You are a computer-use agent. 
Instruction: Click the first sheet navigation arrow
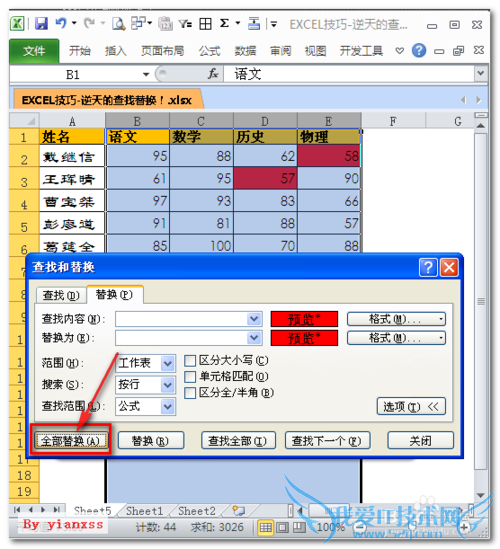coord(17,510)
